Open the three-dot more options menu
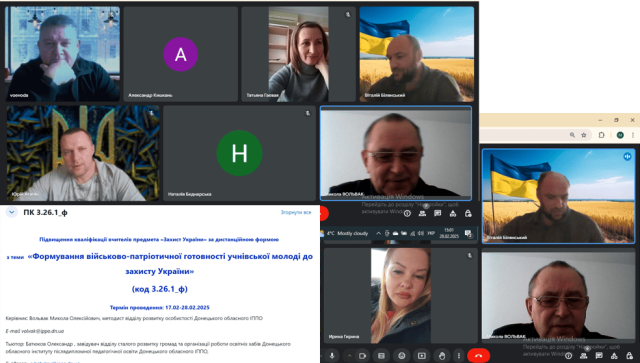The image size is (640, 363). pos(459,356)
